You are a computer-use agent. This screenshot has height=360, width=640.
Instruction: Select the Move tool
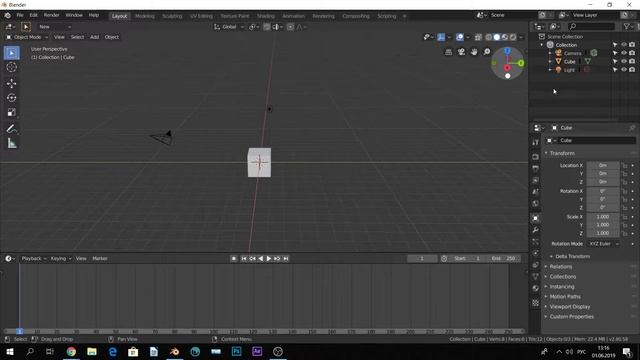click(11, 83)
